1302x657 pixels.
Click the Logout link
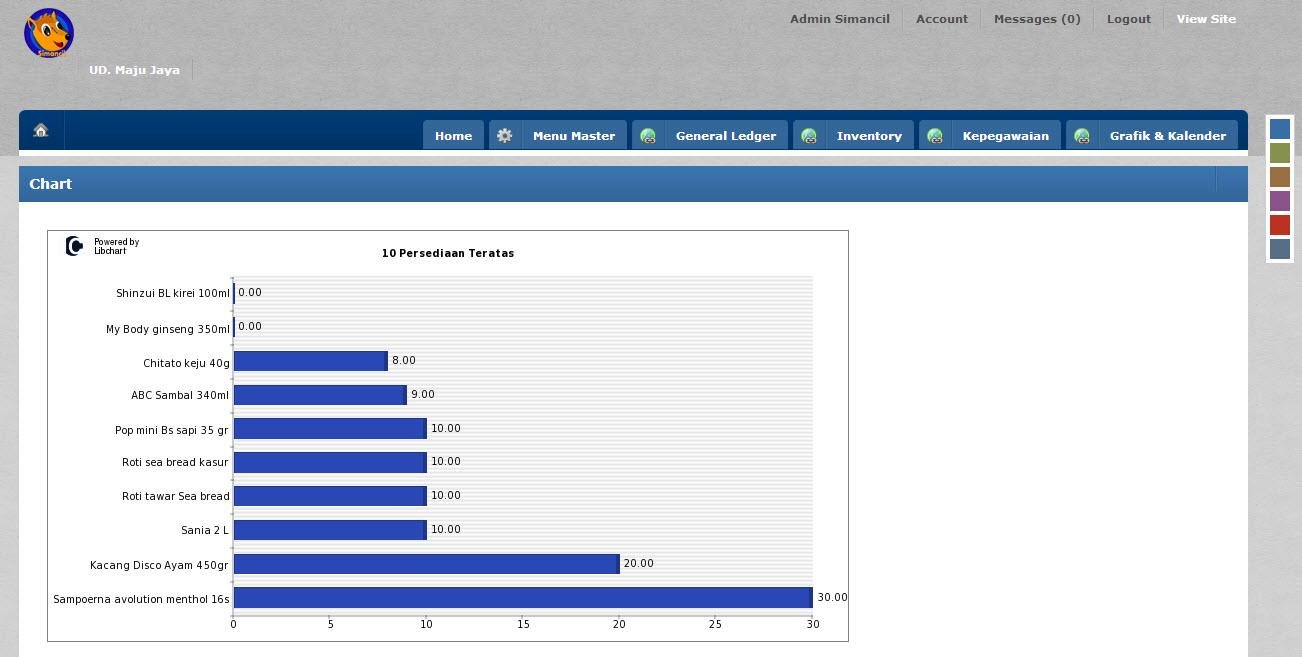(x=1128, y=18)
